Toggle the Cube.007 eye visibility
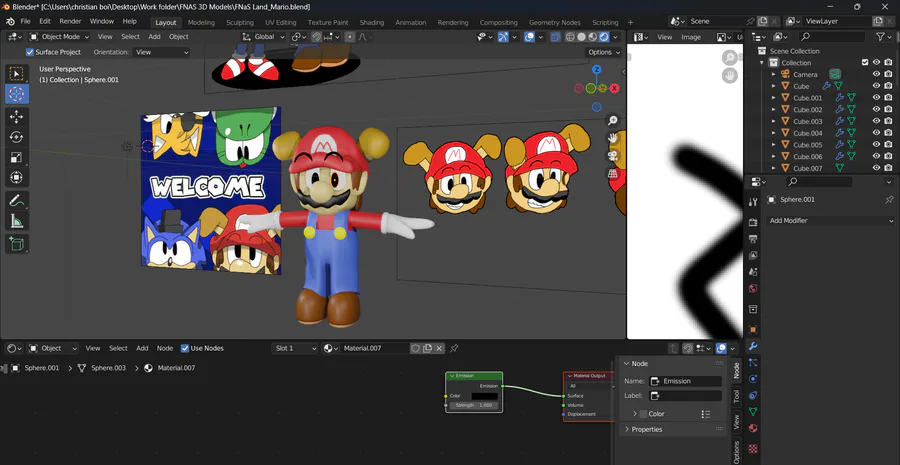This screenshot has width=900, height=465. tap(876, 168)
